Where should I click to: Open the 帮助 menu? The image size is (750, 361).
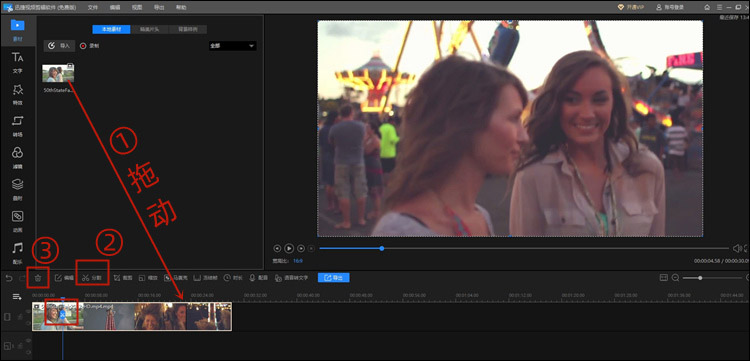(x=181, y=7)
